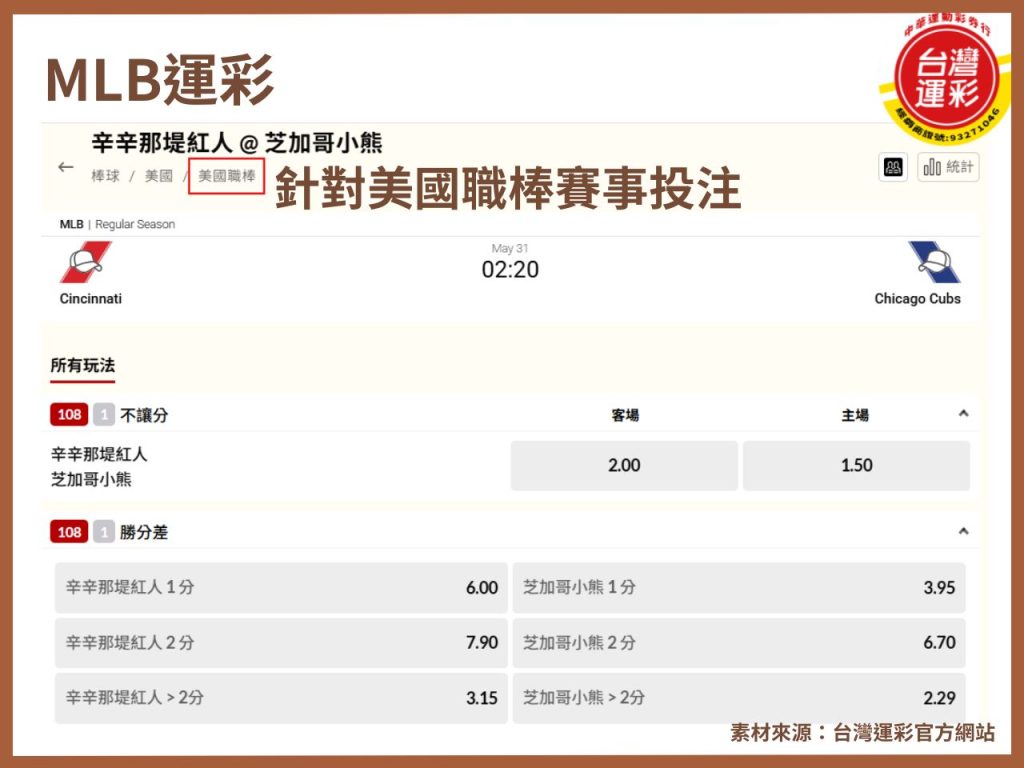Select 辛辛那堤紅人 2分 at 7.90

[281, 643]
